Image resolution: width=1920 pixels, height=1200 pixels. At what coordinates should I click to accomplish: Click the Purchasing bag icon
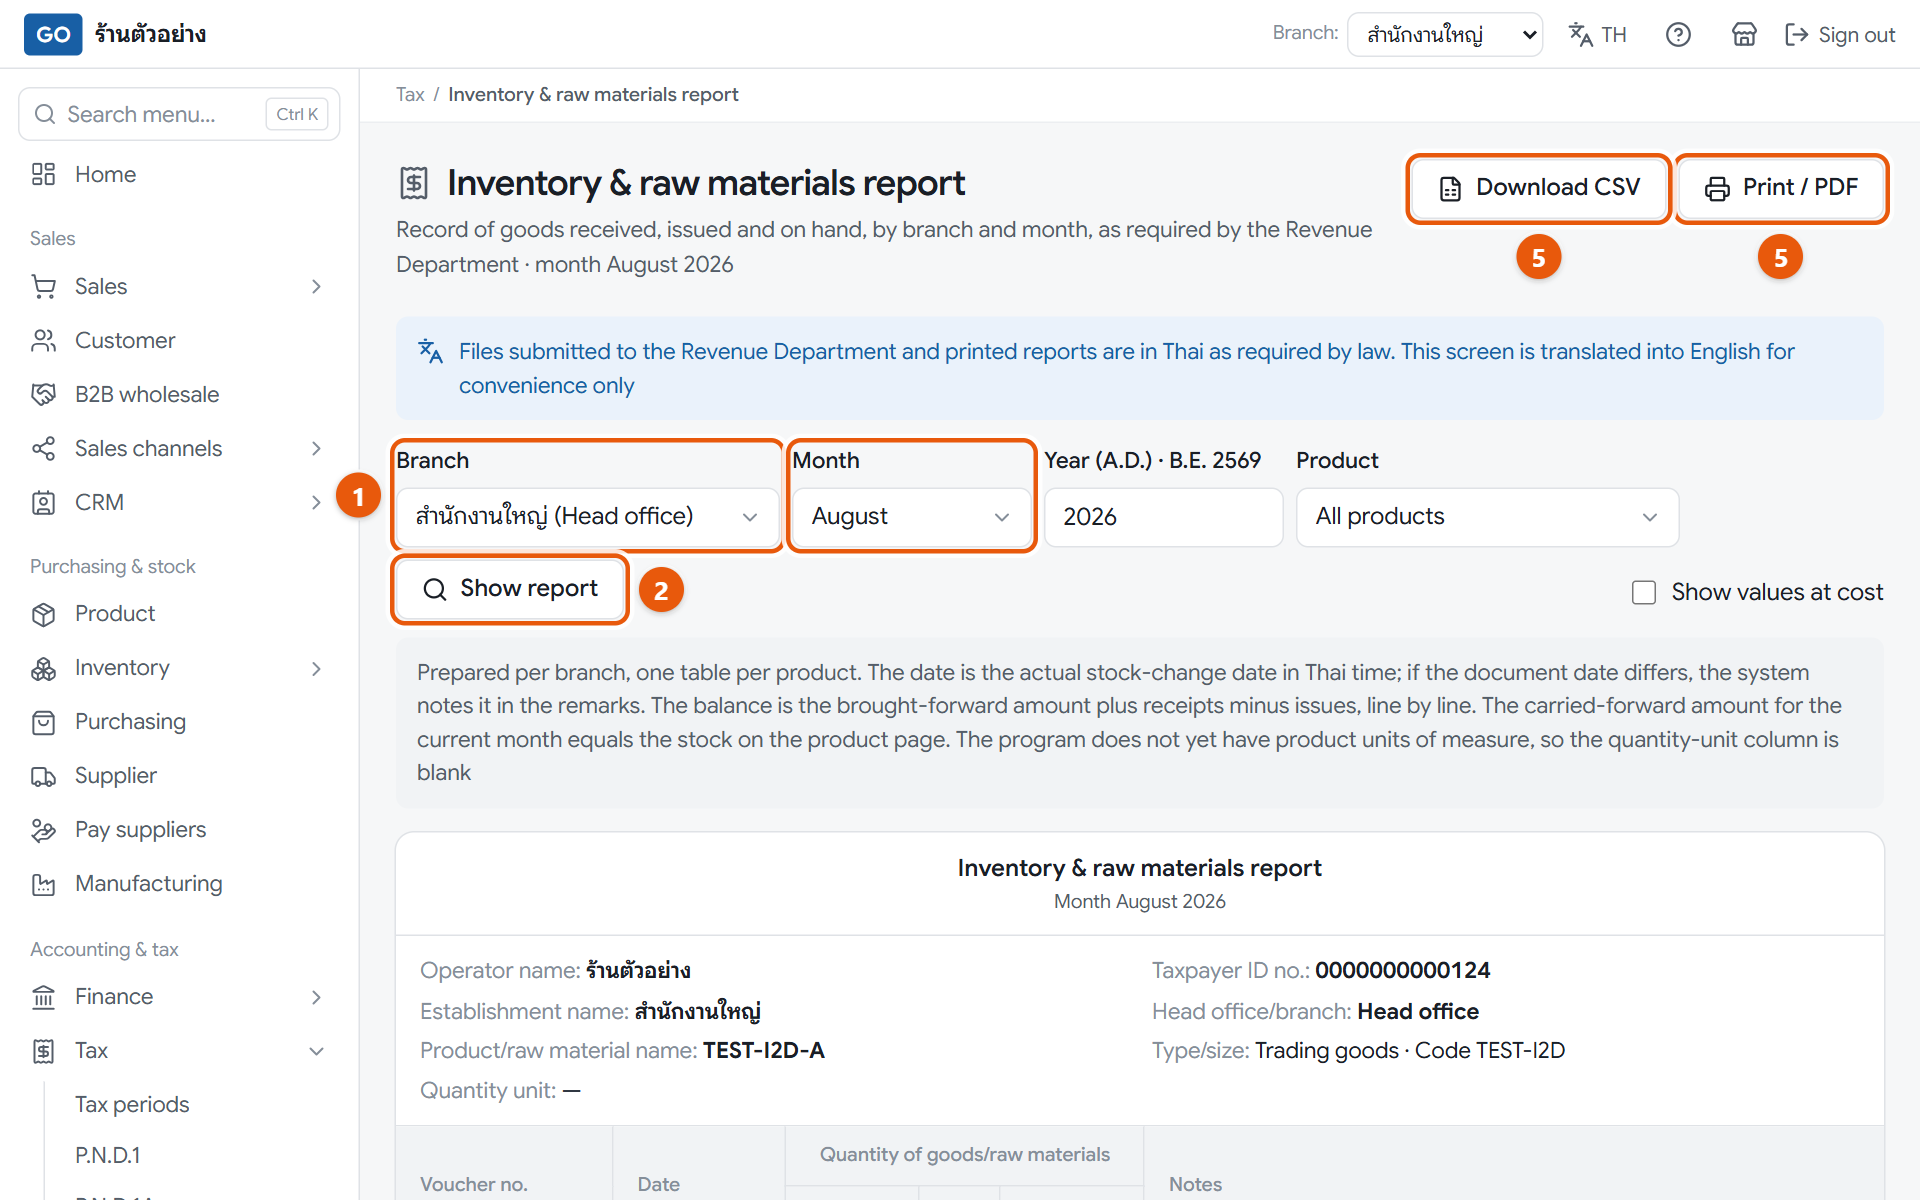click(43, 722)
